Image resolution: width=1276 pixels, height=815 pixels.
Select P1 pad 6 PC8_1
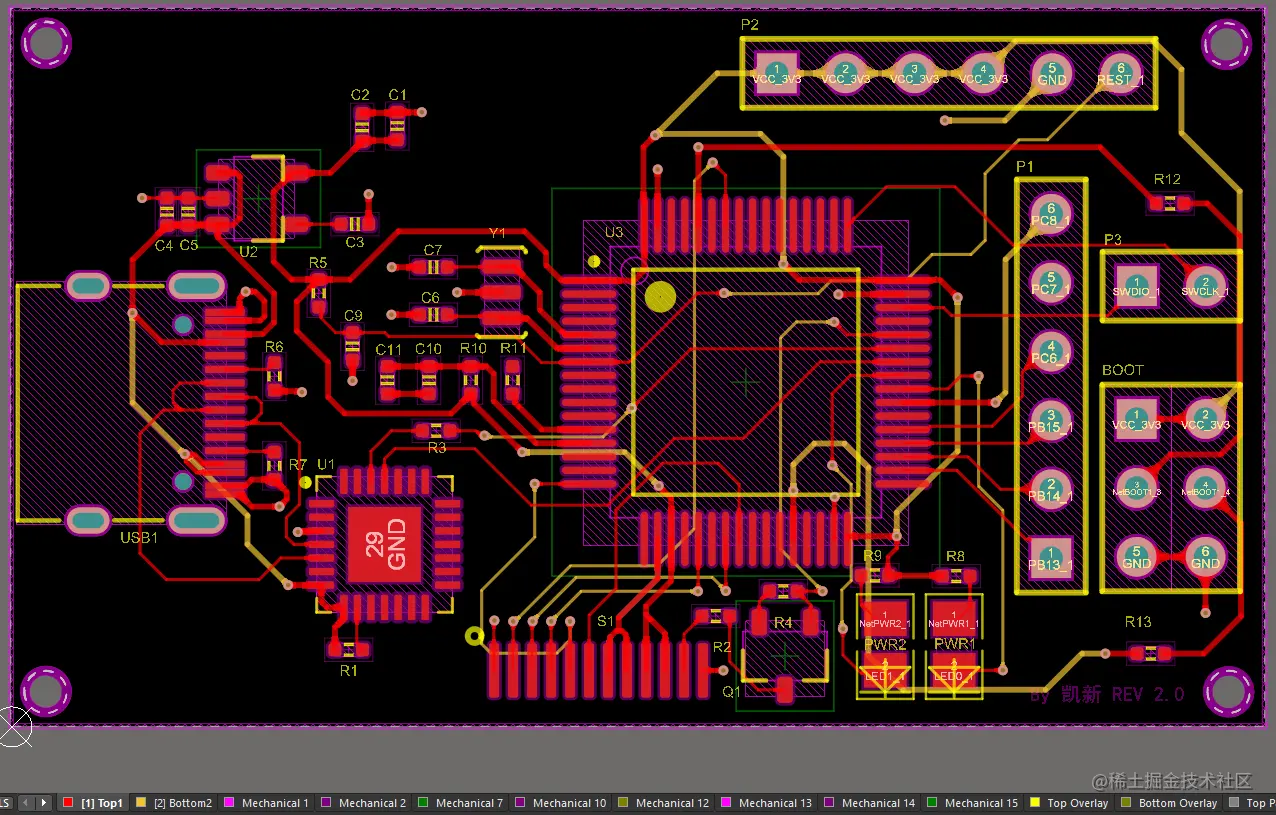[1050, 214]
